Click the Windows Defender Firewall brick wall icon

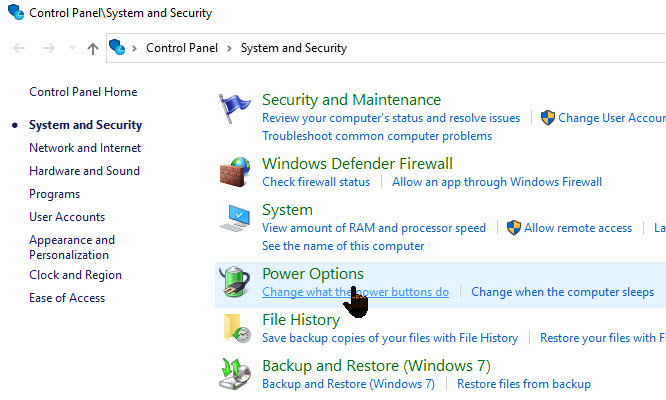pyautogui.click(x=236, y=171)
